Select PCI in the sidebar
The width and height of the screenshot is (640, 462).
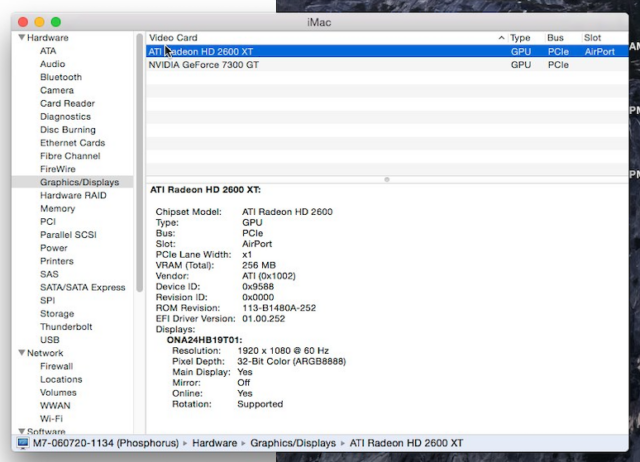point(48,221)
